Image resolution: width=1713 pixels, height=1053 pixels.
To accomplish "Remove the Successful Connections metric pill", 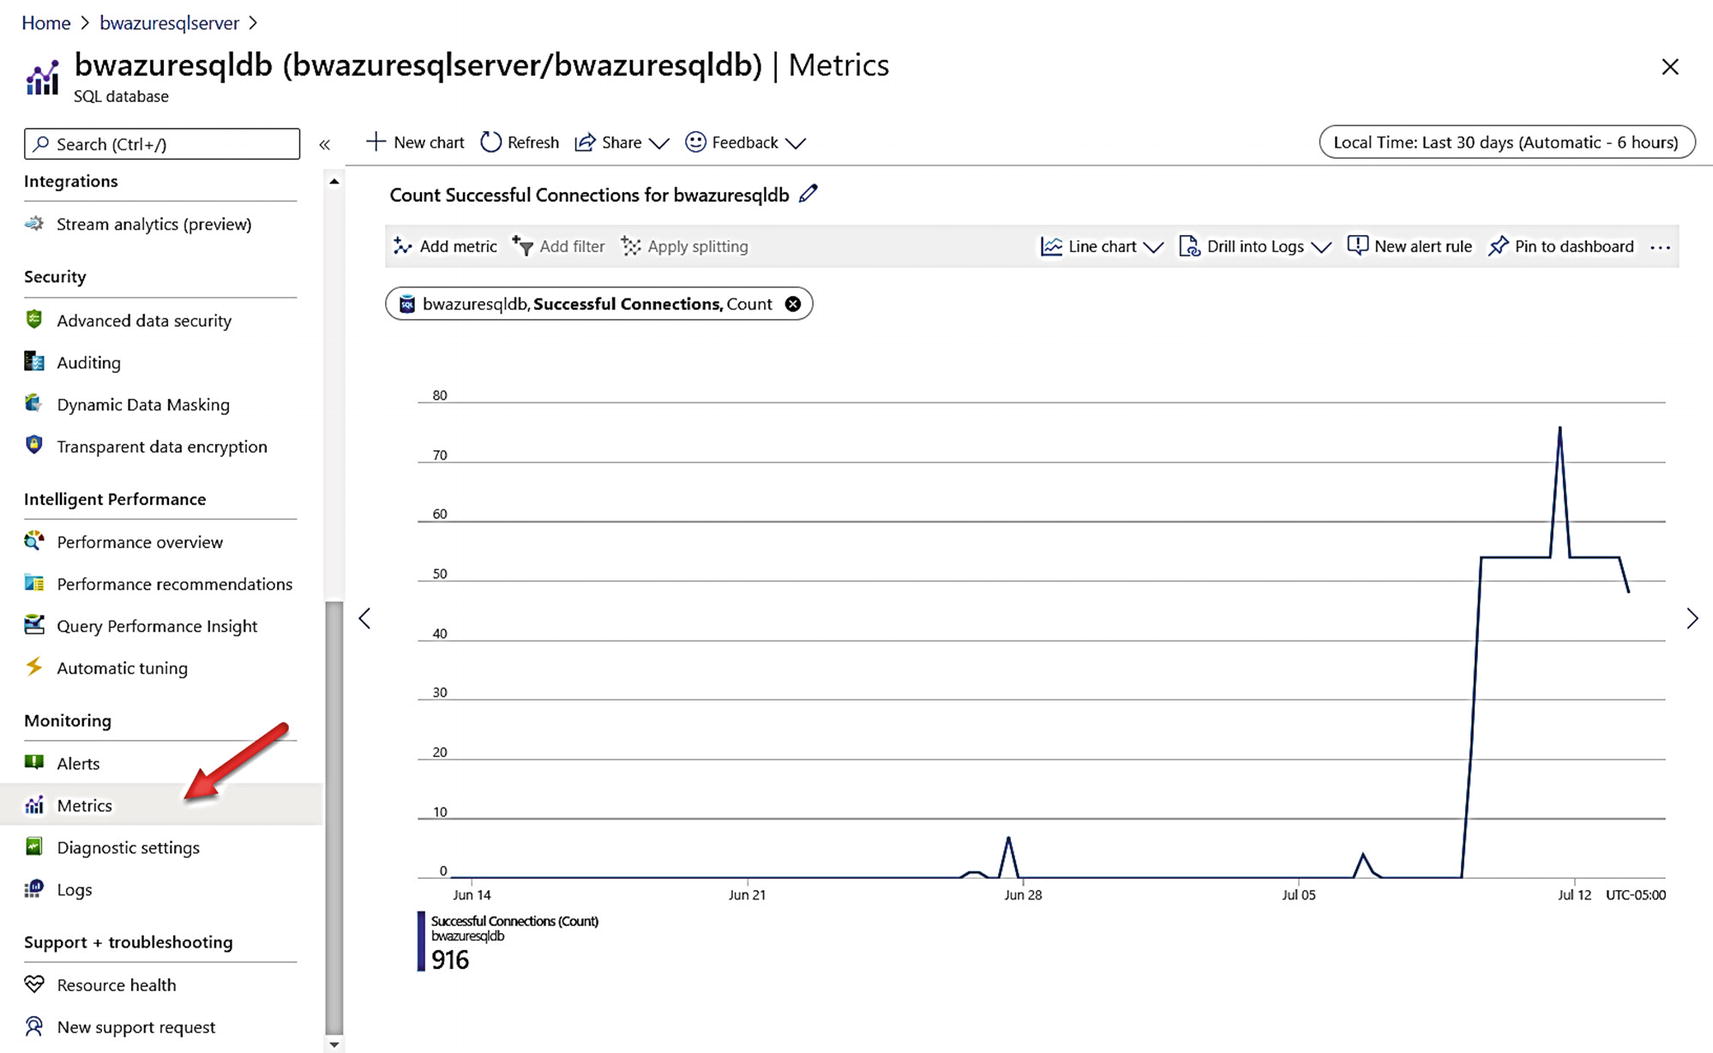I will [793, 304].
